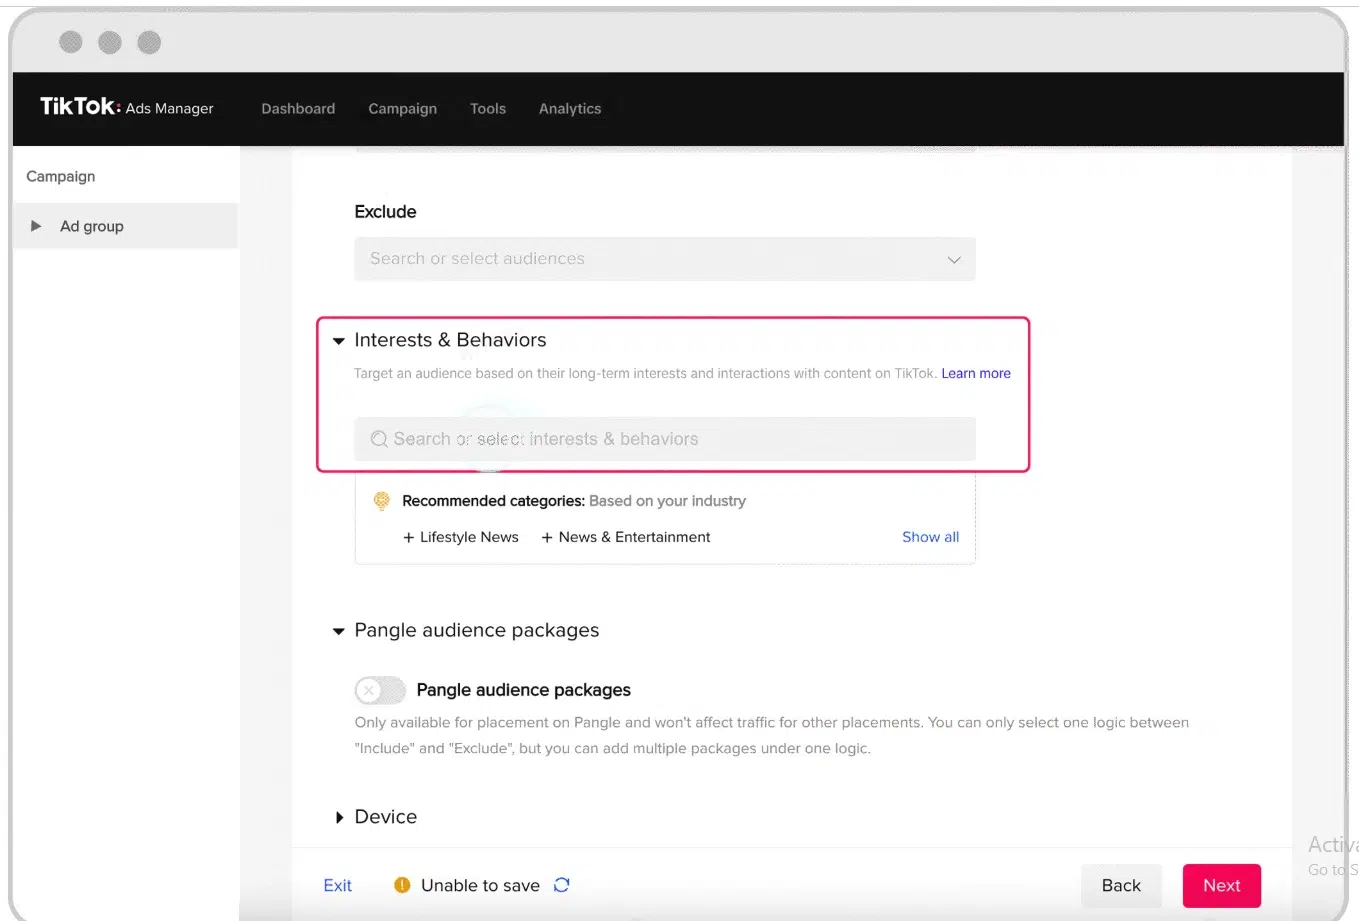Open the Exclude audiences dropdown
1359x921 pixels.
click(665, 259)
